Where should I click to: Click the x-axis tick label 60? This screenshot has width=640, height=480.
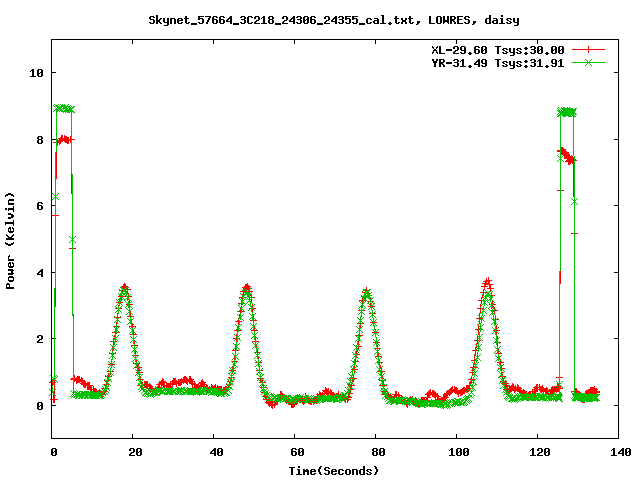click(297, 452)
